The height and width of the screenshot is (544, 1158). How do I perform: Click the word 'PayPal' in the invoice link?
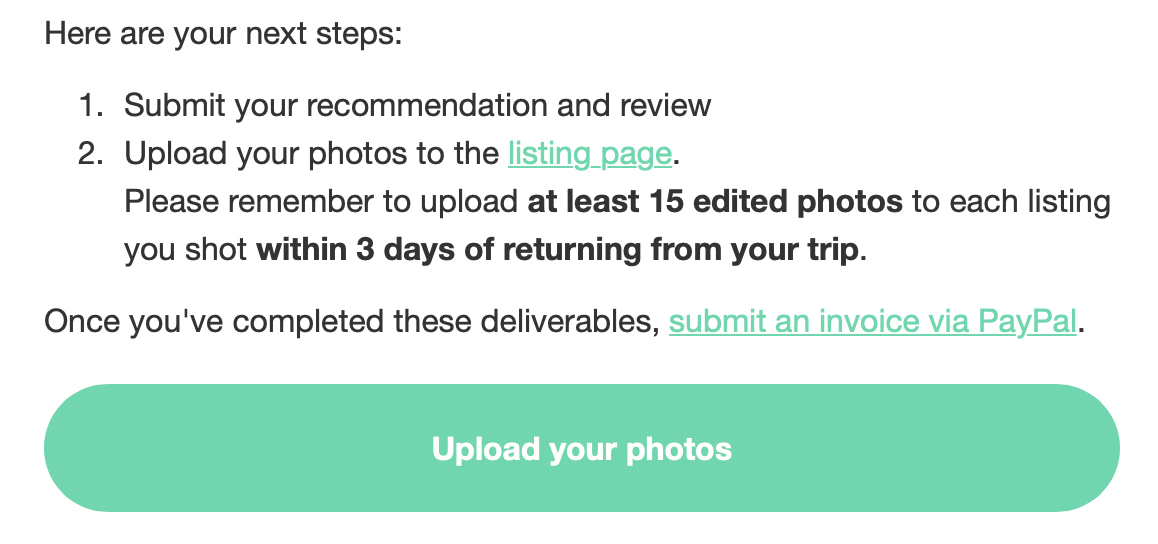(1027, 322)
